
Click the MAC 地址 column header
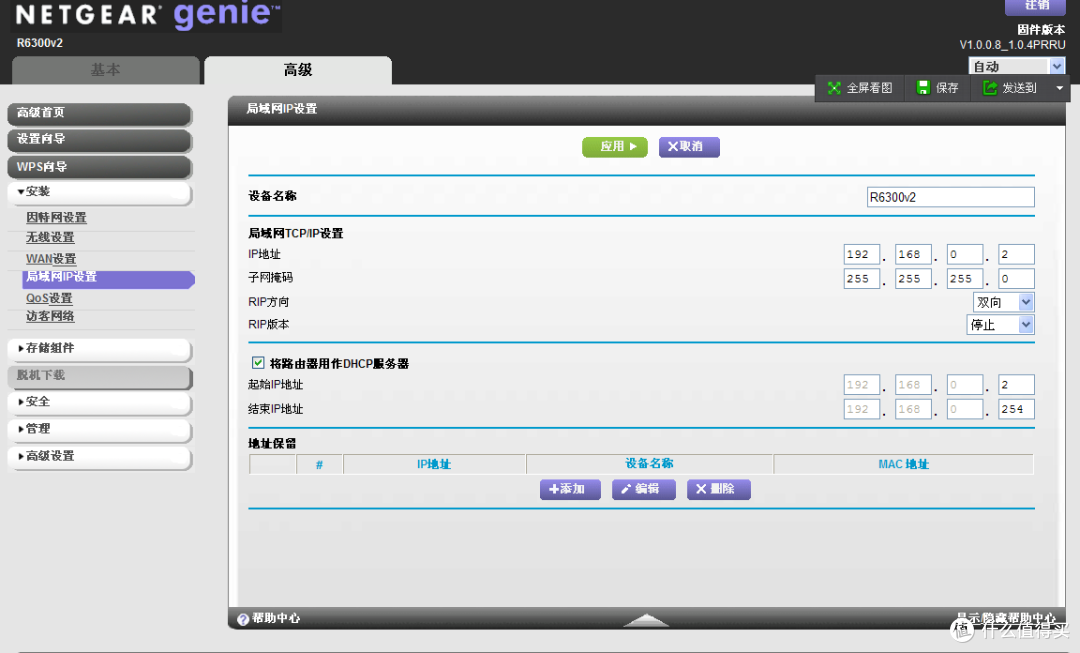(x=904, y=464)
